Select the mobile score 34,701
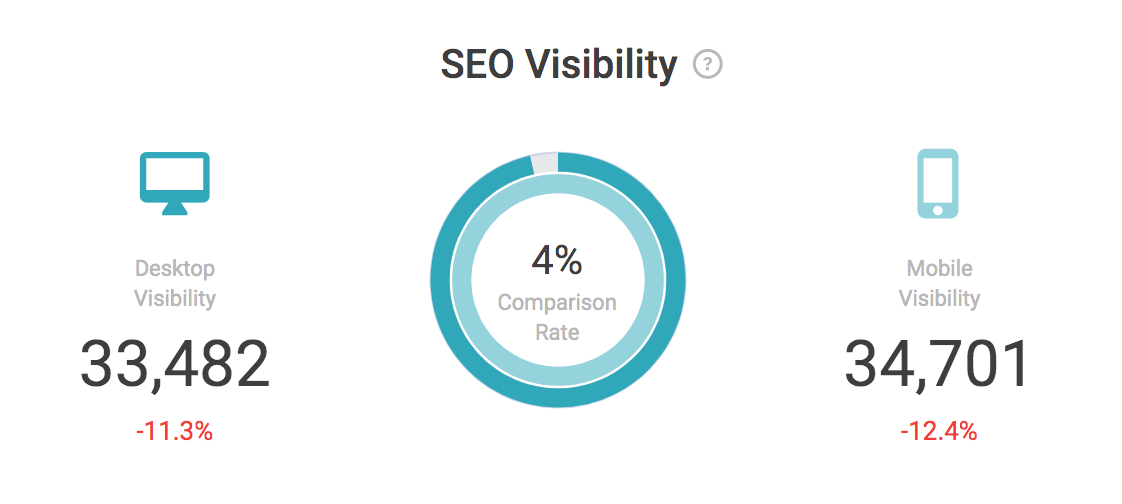1122x504 pixels. pos(938,364)
